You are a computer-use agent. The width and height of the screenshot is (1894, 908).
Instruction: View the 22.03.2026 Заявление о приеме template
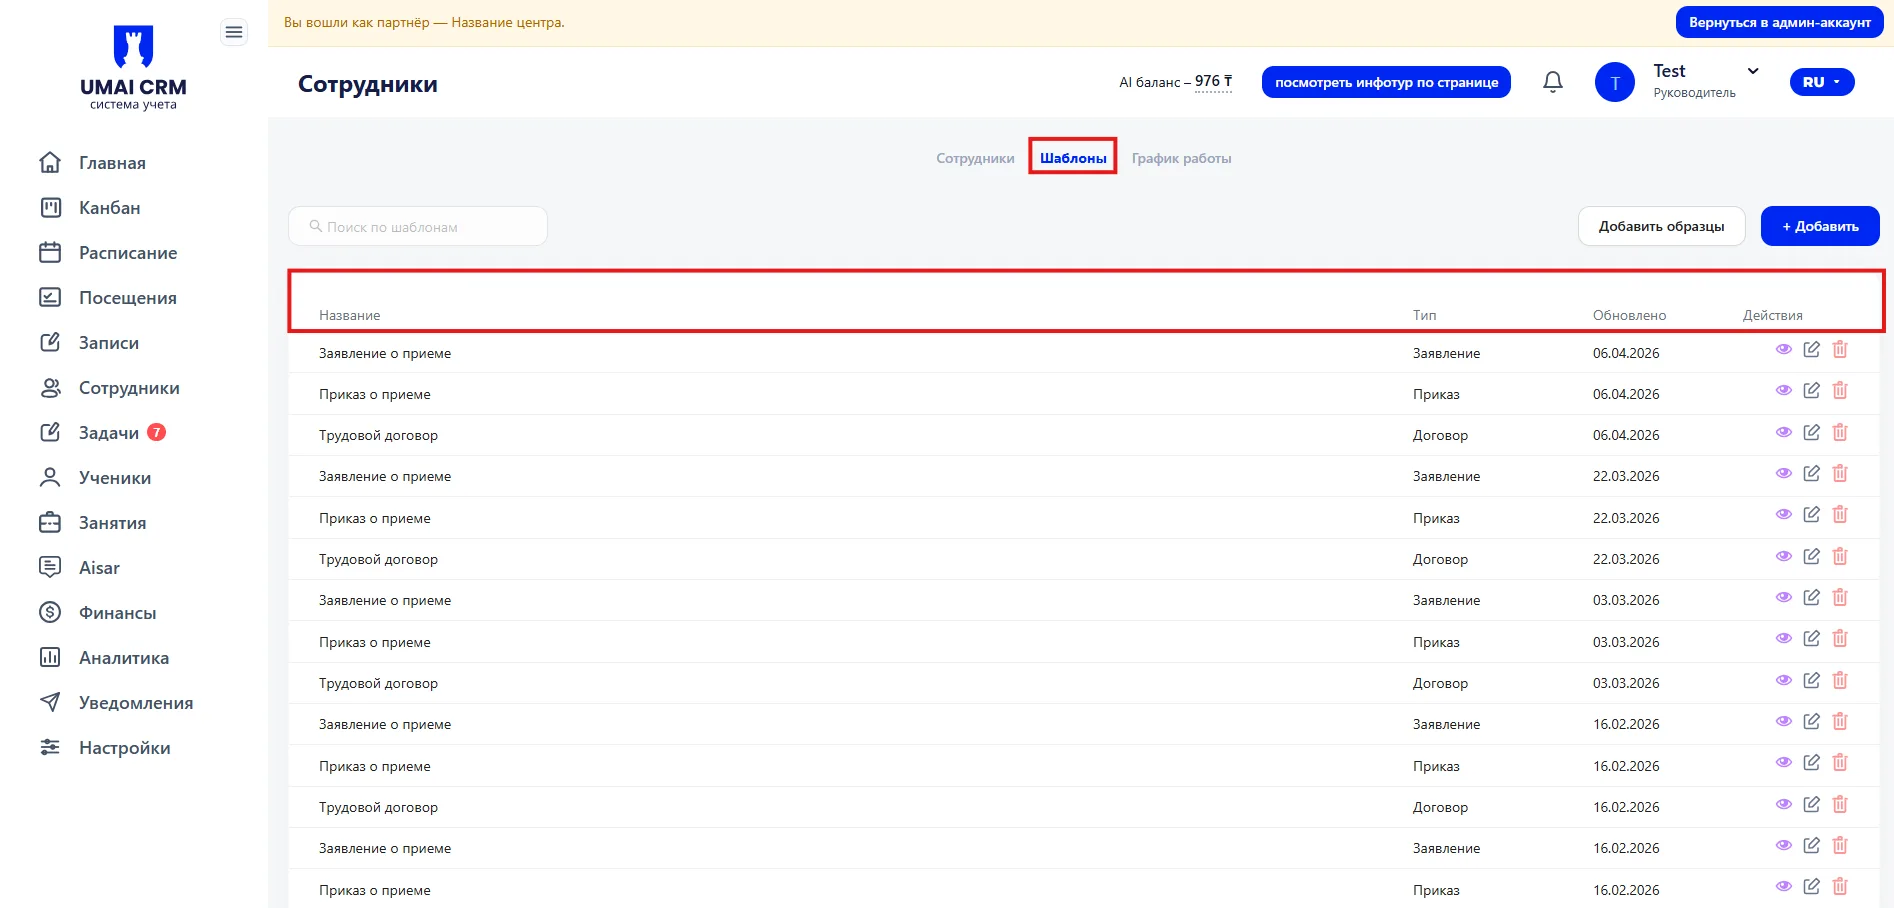(x=1784, y=473)
